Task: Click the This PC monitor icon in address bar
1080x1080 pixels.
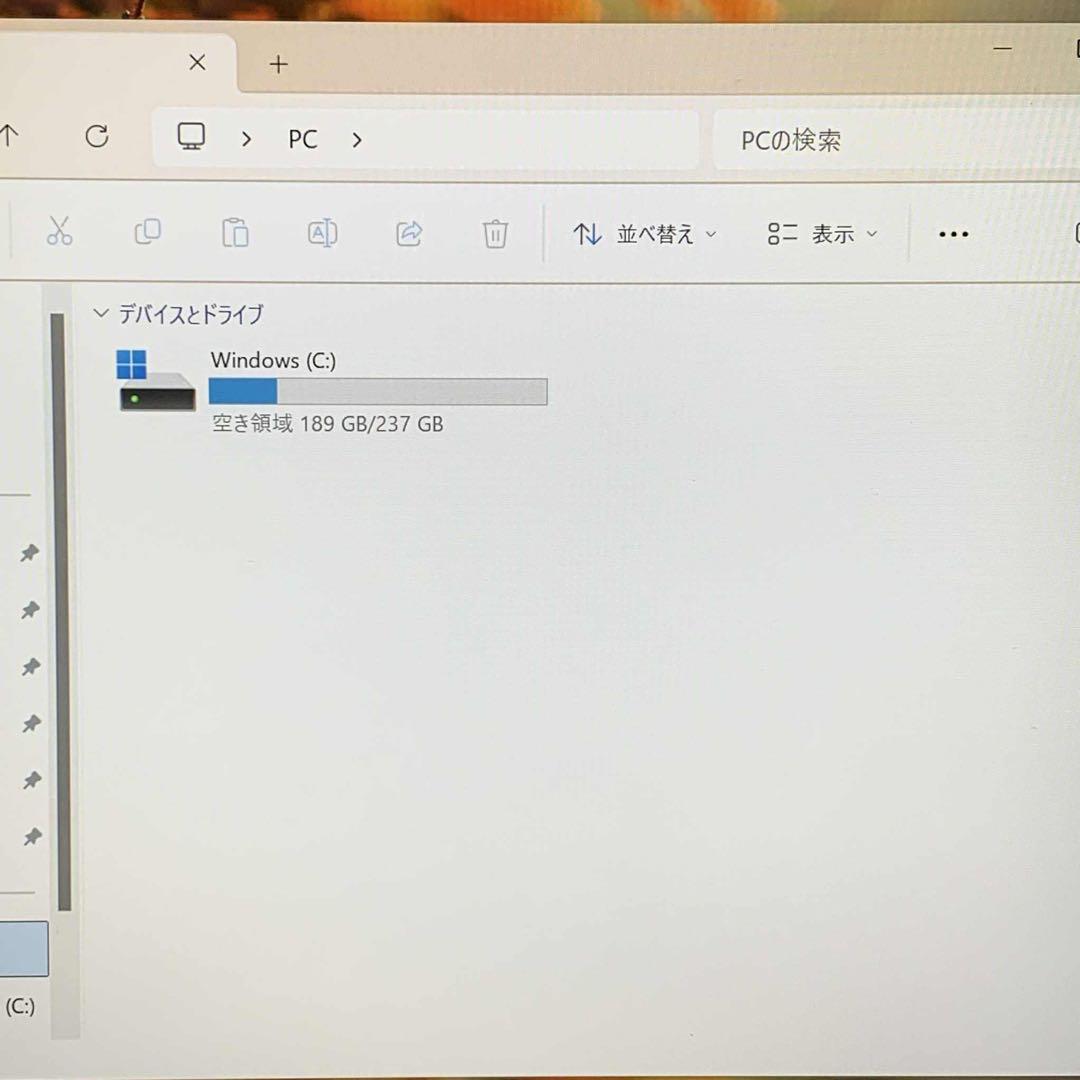Action: [x=190, y=137]
